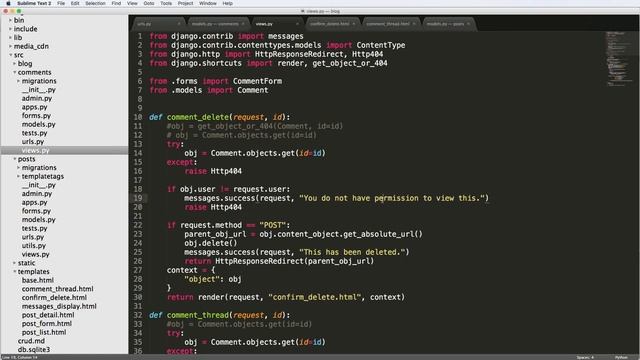
Task: Open base.html in templates
Action: click(x=38, y=280)
